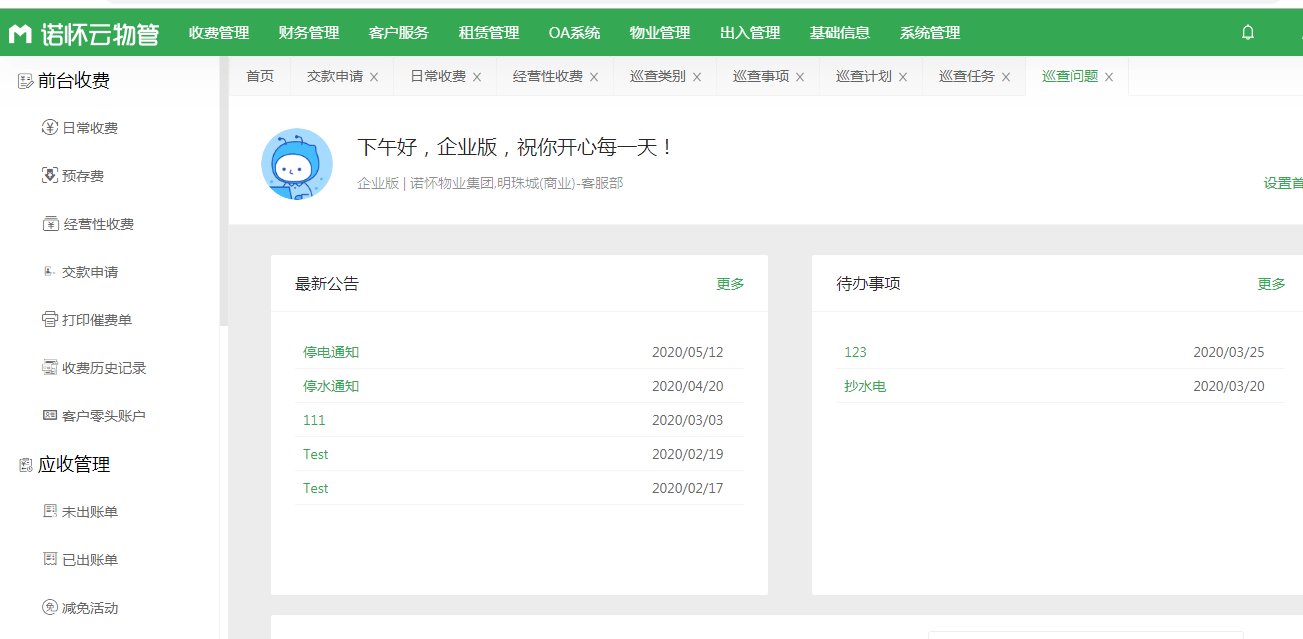The height and width of the screenshot is (639, 1303).
Task: Select the 经营性收费 sidebar icon
Action: pyautogui.click(x=51, y=224)
